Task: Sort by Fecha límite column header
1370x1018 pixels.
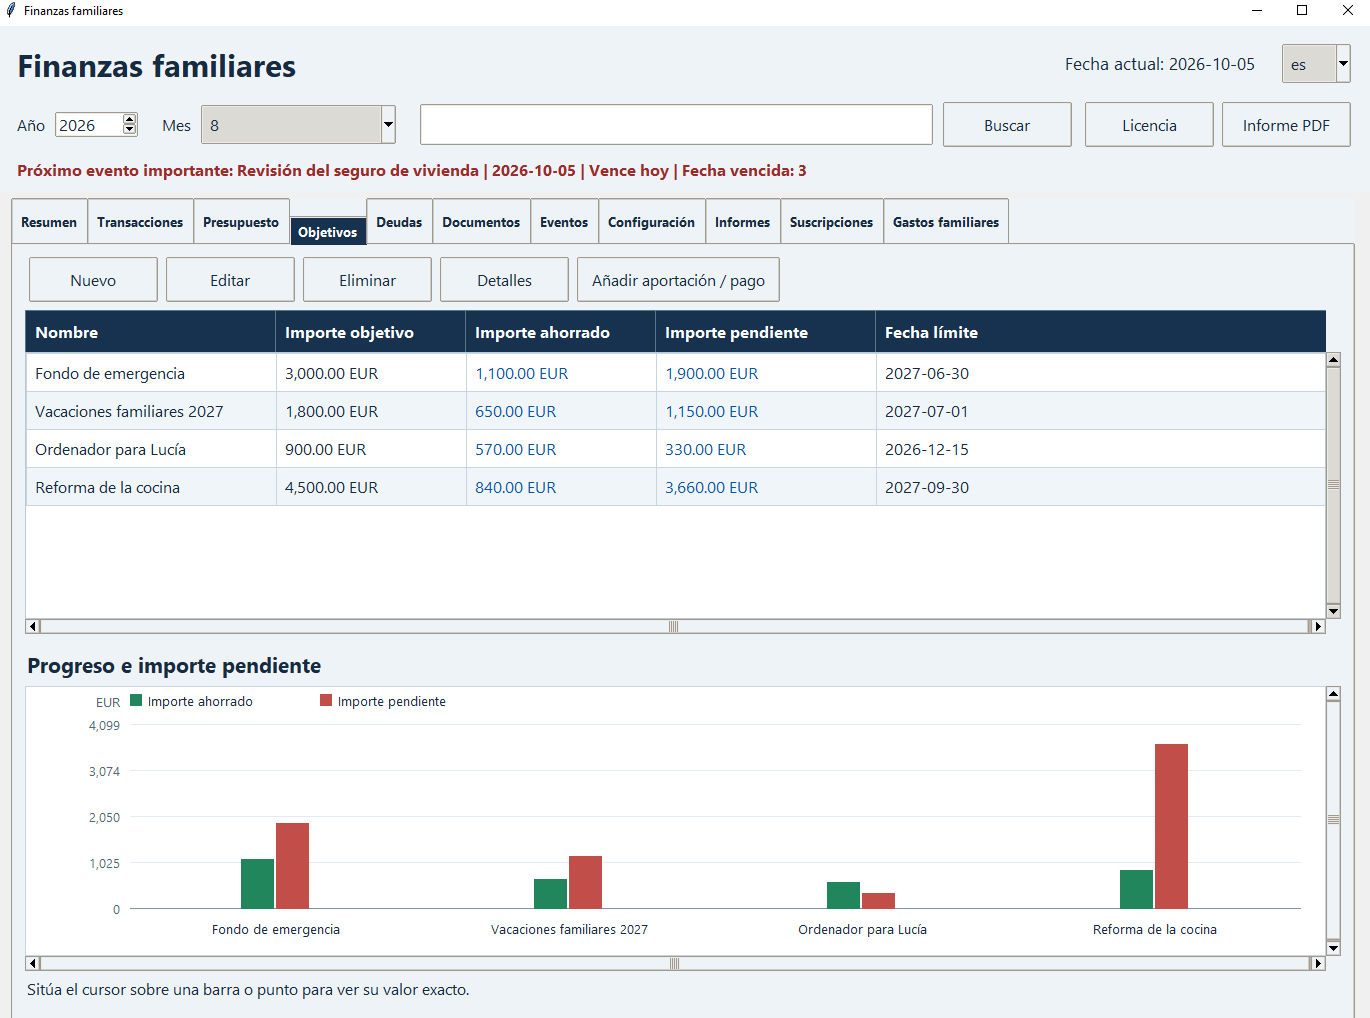Action: tap(1100, 332)
